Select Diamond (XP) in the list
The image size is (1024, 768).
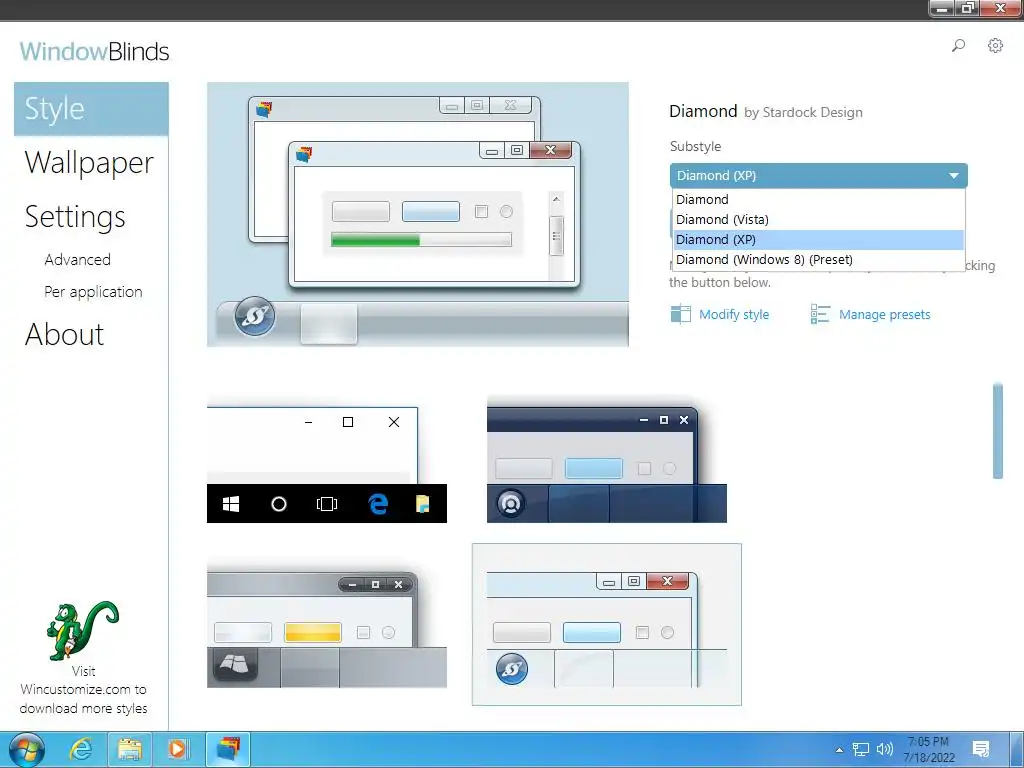coord(818,240)
